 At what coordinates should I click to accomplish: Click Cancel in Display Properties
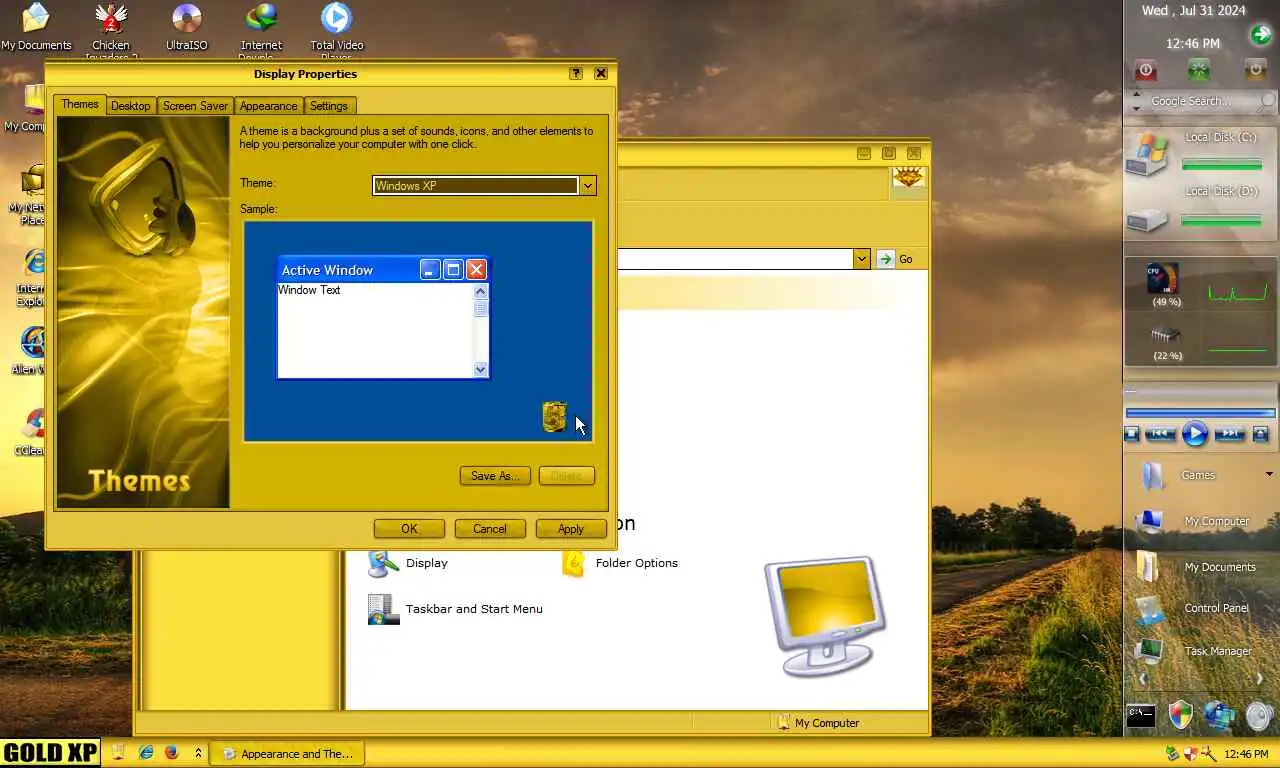pyautogui.click(x=490, y=529)
